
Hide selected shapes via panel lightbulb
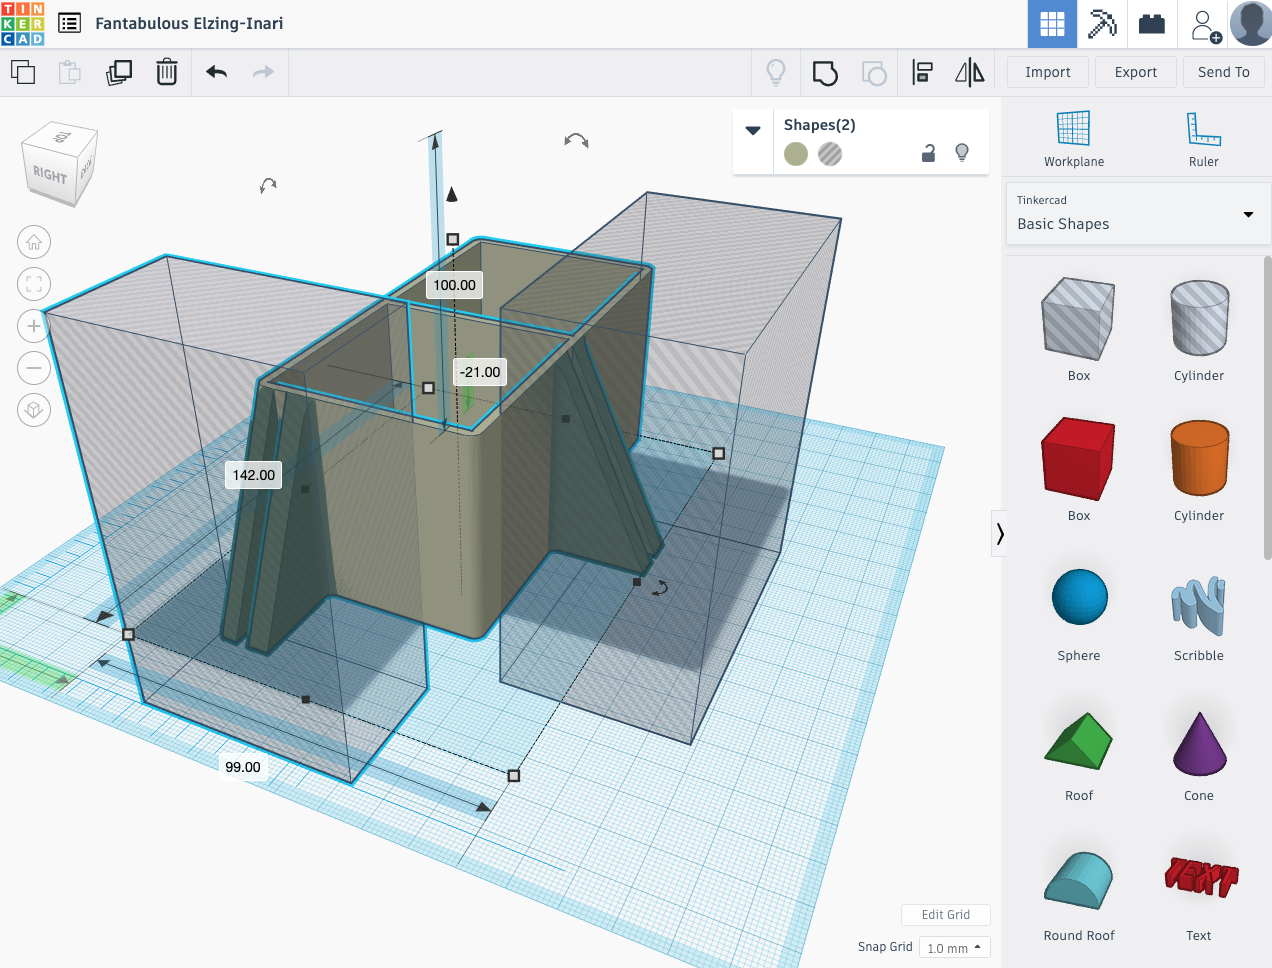(962, 153)
